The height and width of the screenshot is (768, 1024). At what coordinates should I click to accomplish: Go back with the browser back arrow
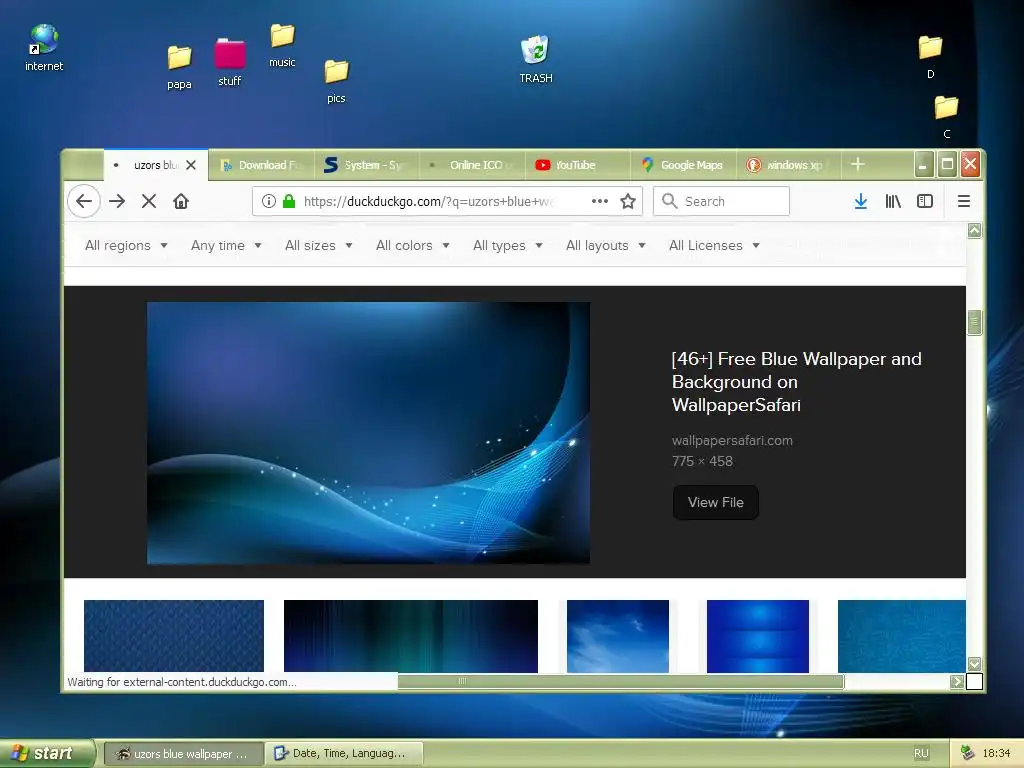(x=84, y=201)
